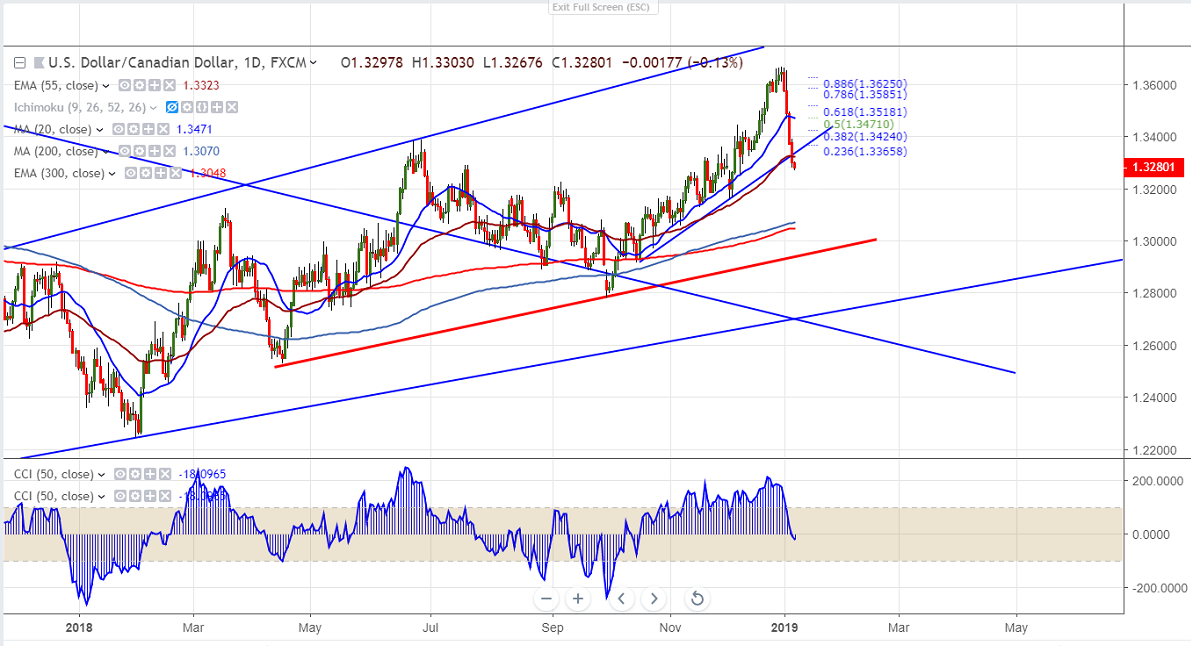The height and width of the screenshot is (646, 1191).
Task: Click the 2019 label on the time axis
Action: point(785,628)
